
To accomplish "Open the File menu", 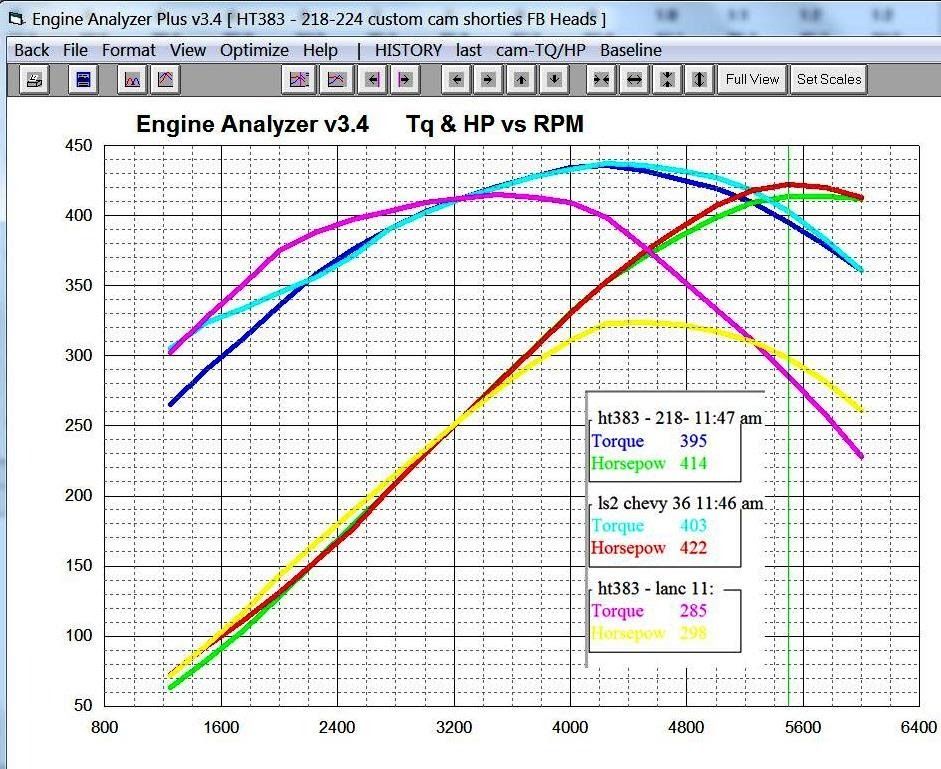I will pos(76,50).
